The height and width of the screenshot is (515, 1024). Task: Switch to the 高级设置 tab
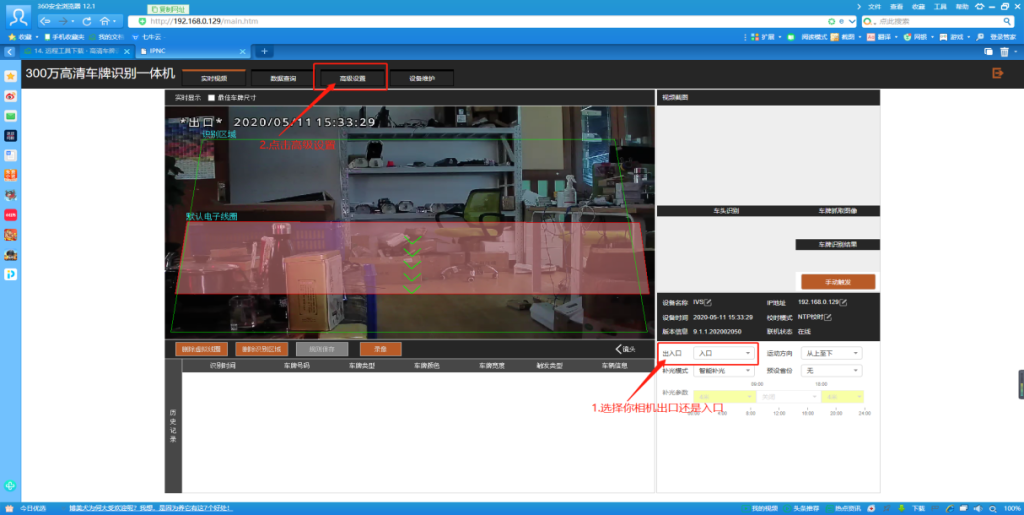(x=351, y=78)
